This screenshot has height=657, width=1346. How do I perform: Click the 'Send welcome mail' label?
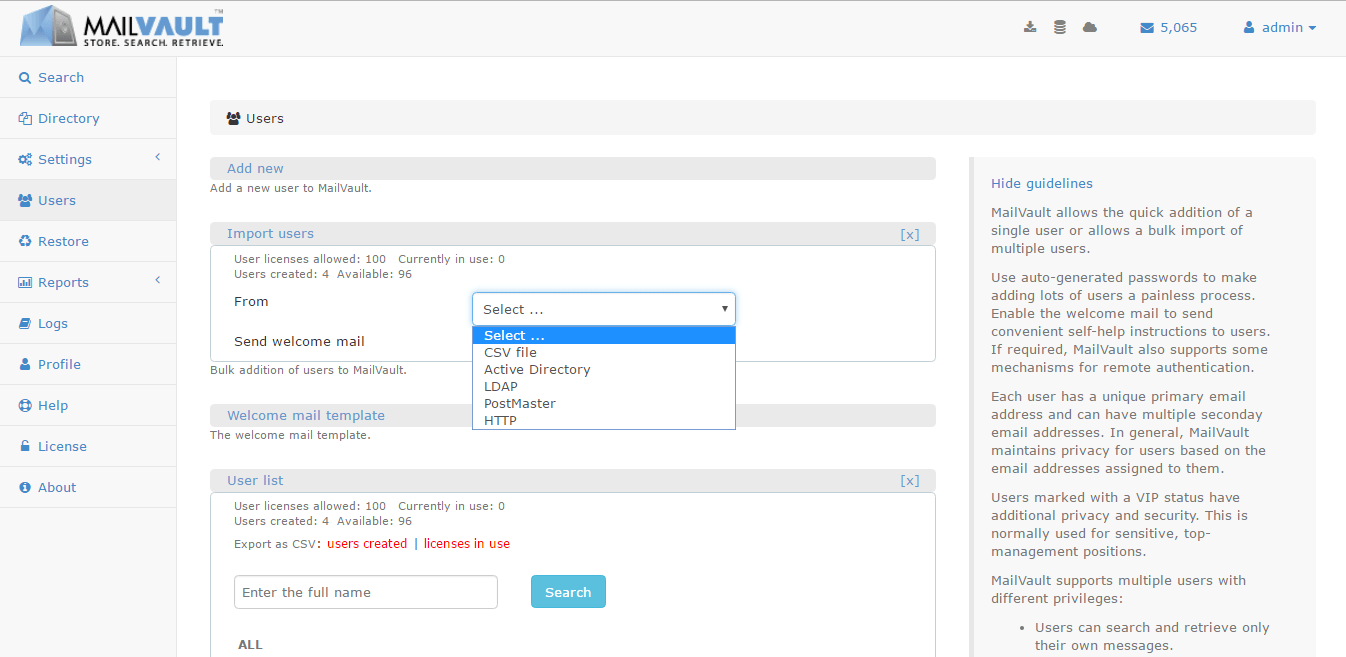coord(299,341)
